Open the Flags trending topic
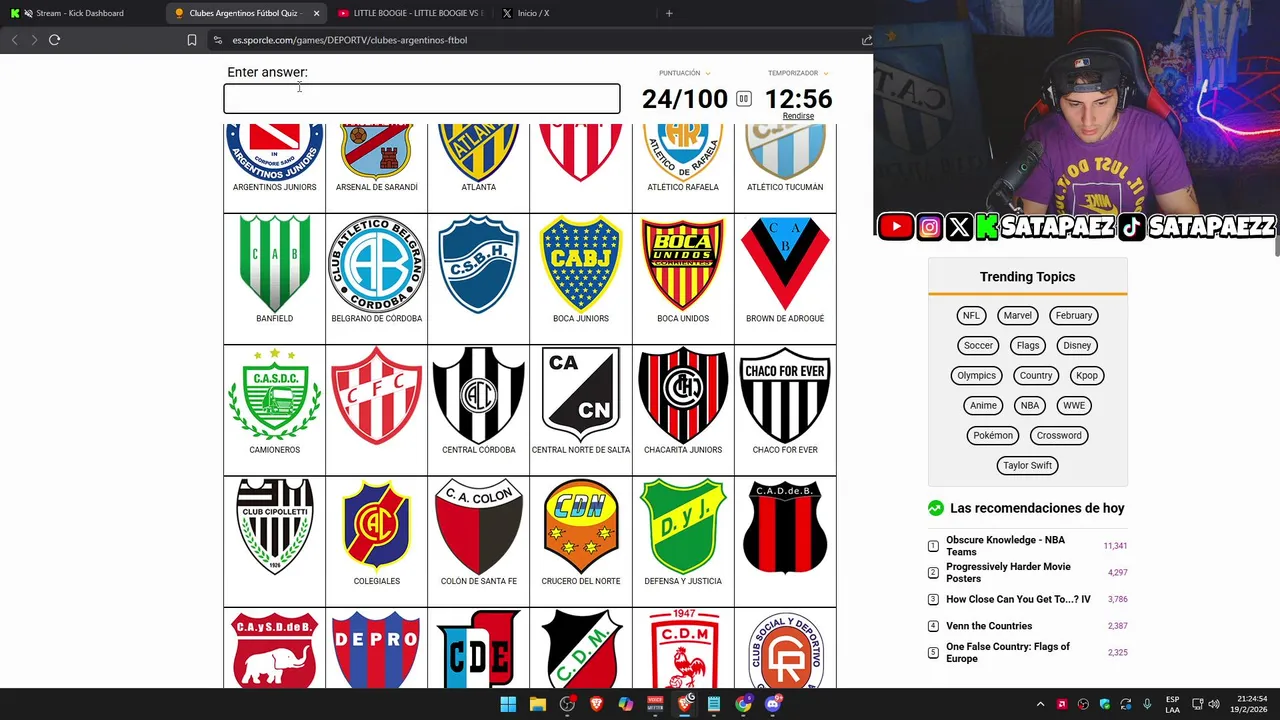This screenshot has height=720, width=1280. coord(1028,345)
